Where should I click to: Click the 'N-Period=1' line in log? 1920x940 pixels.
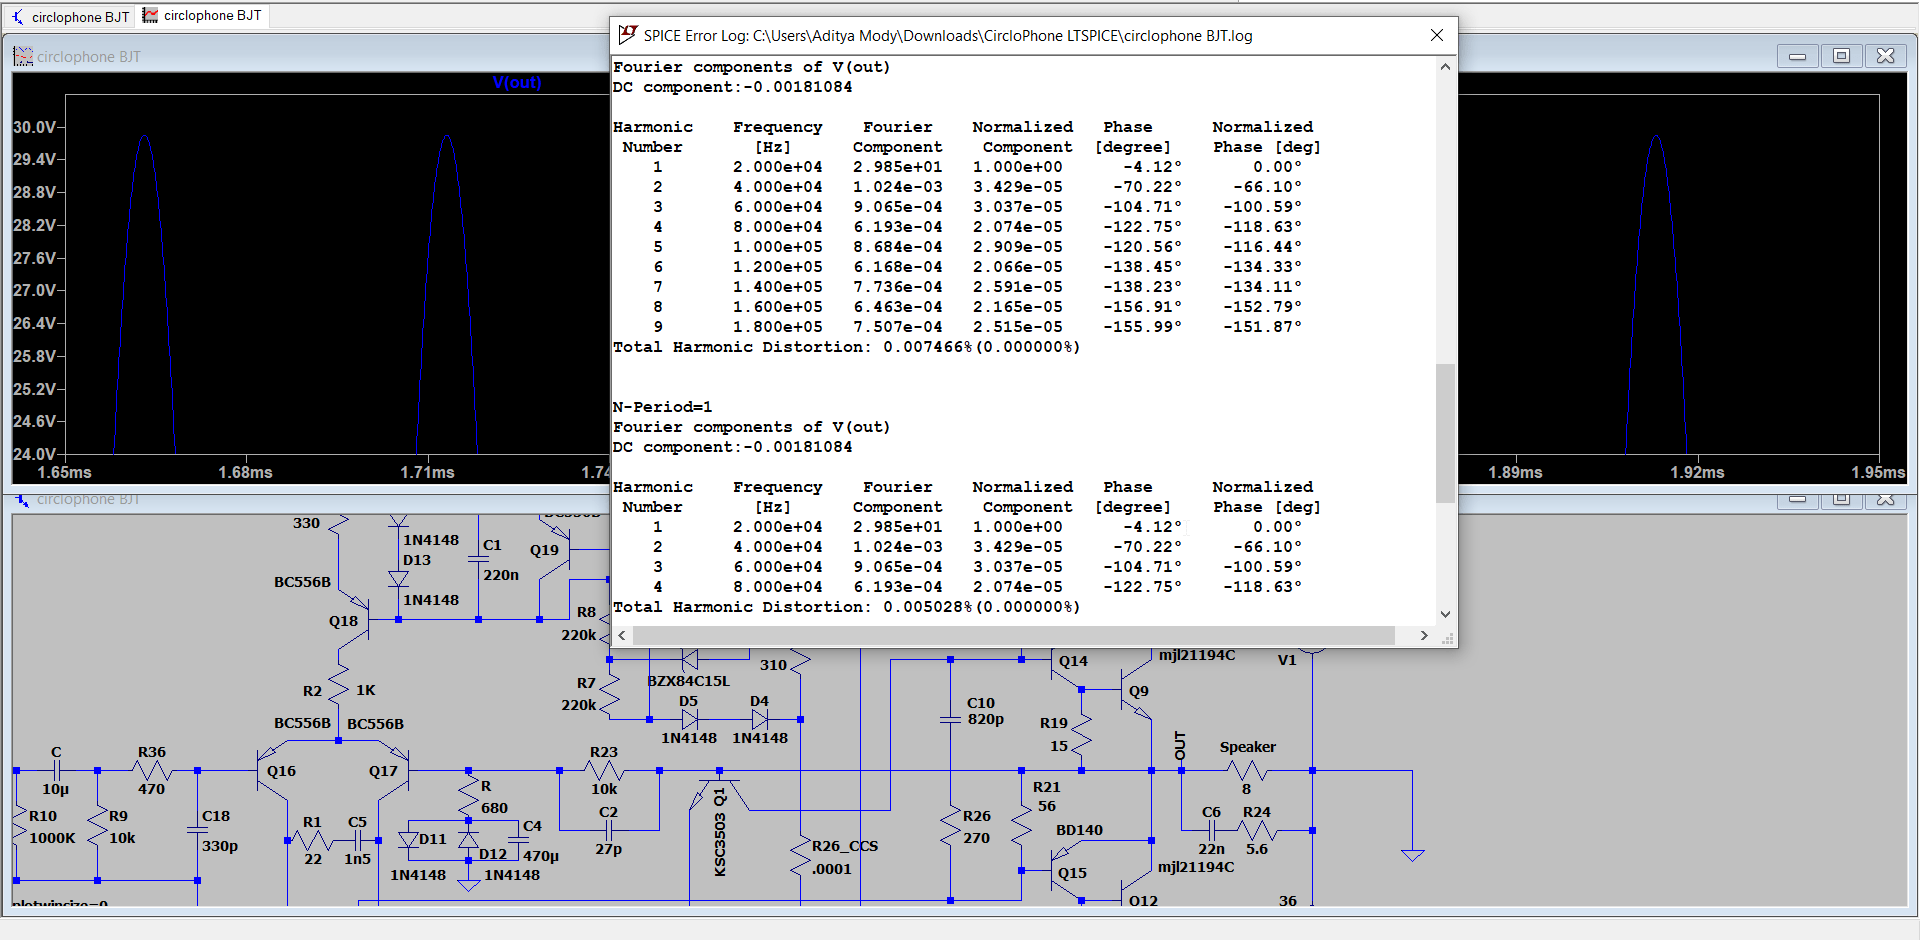[663, 407]
